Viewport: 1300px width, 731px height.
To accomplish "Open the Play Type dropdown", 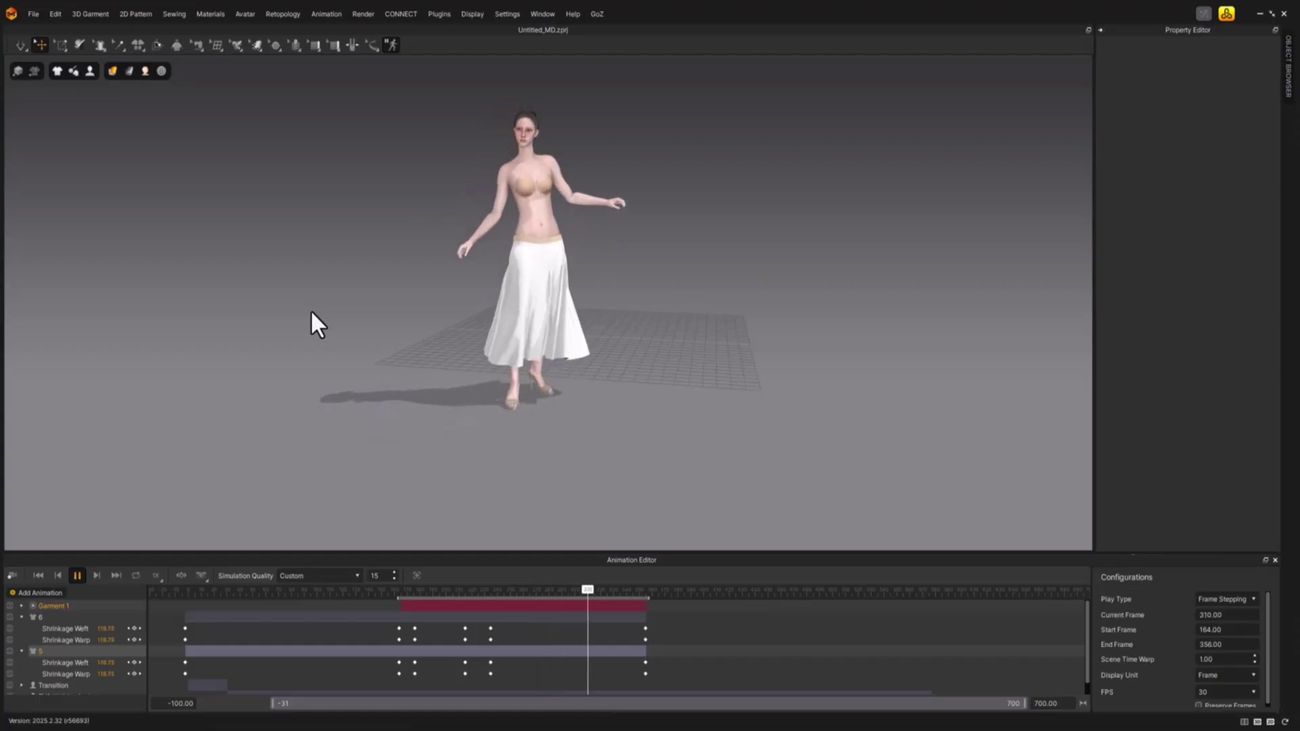I will 1226,599.
